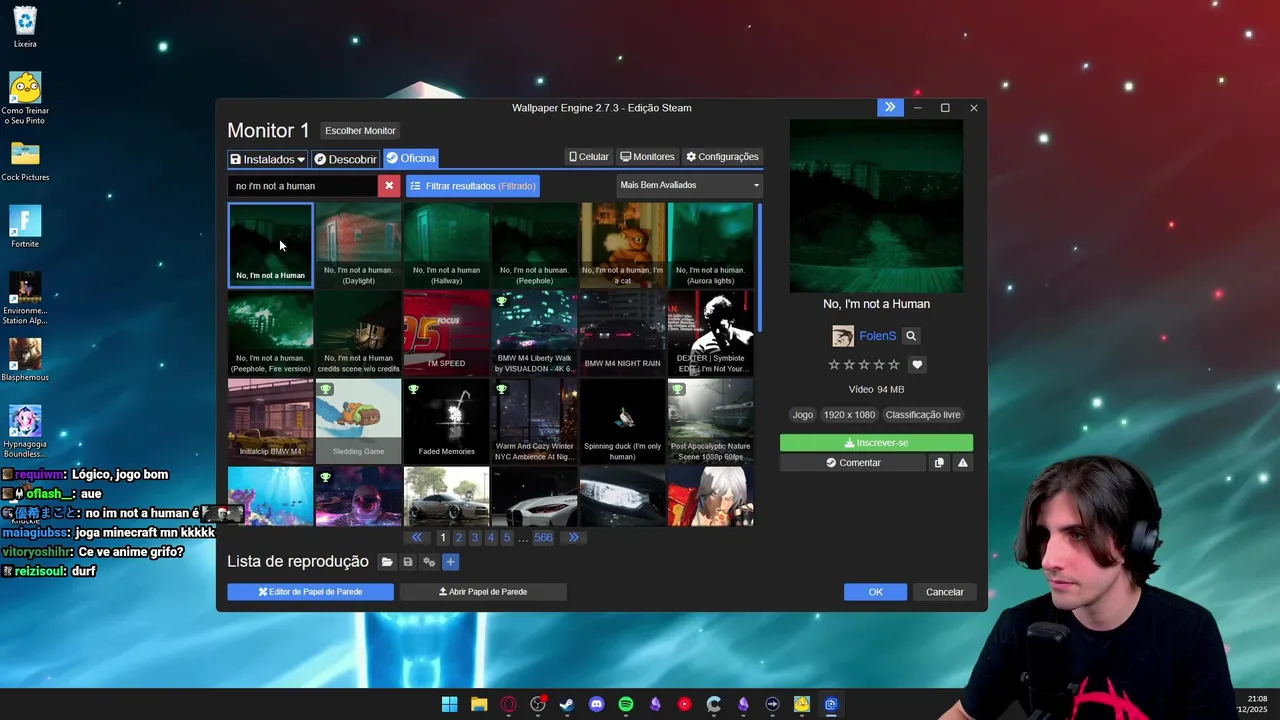Search author FolenS magnifier icon
This screenshot has width=1280, height=720.
point(910,336)
